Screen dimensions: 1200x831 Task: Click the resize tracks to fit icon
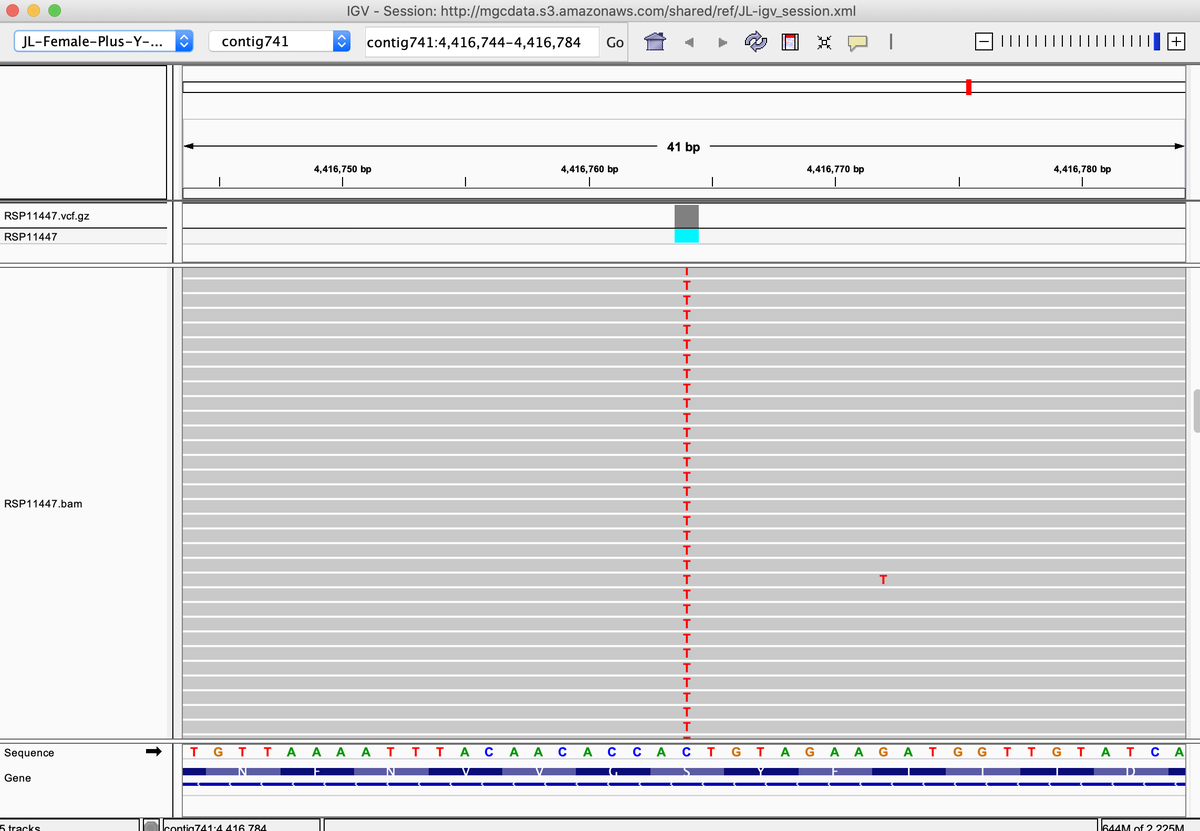point(823,43)
